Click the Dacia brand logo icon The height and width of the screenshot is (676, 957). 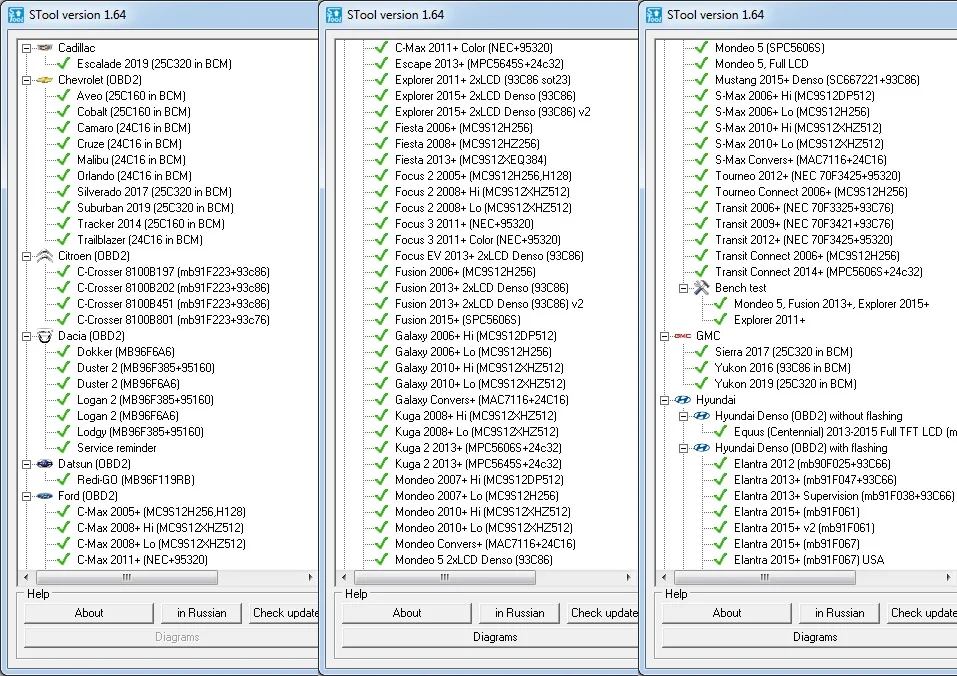[45, 336]
